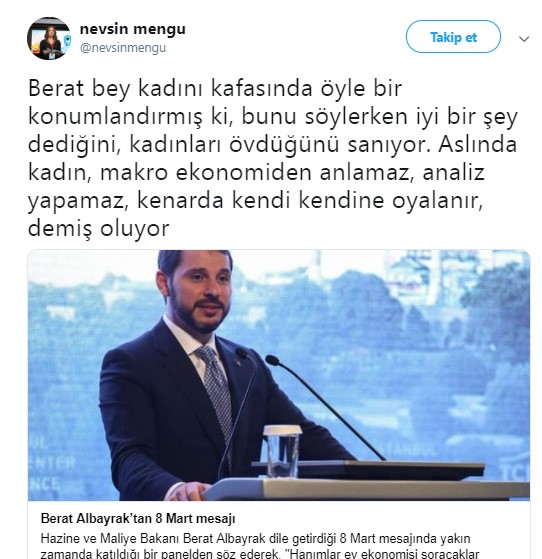Viewport: 542px width, 559px height.
Task: Click the card text line starting zamanda katıldığı
Action: click(260, 554)
